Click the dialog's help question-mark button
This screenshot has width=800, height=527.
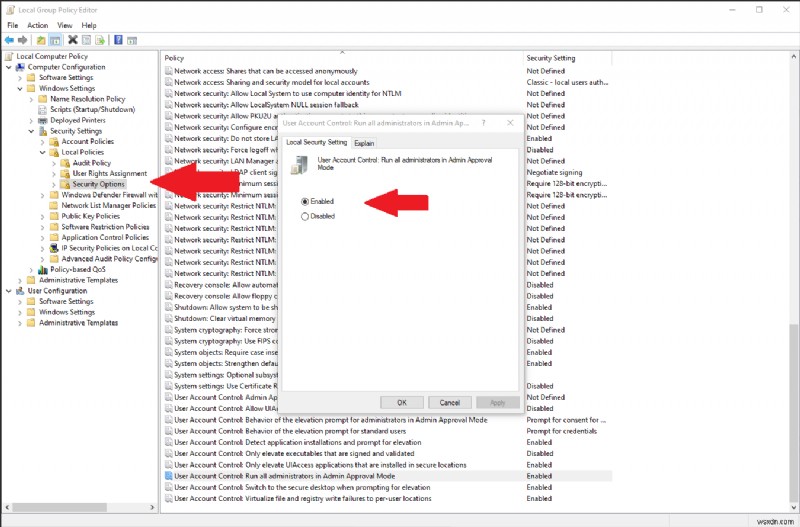pos(484,123)
